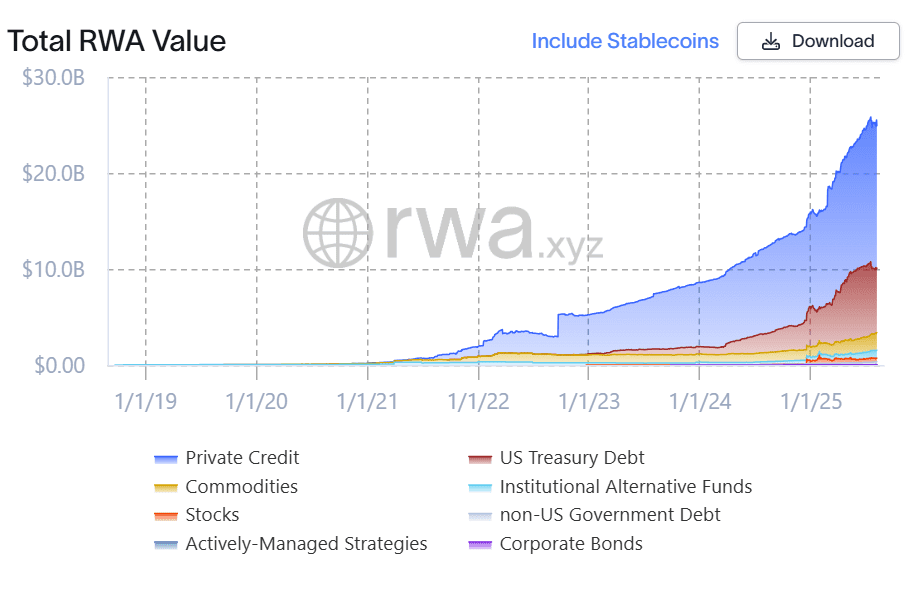Click the rwa.xyz globe watermark icon
The width and height of the screenshot is (910, 598).
click(x=337, y=232)
